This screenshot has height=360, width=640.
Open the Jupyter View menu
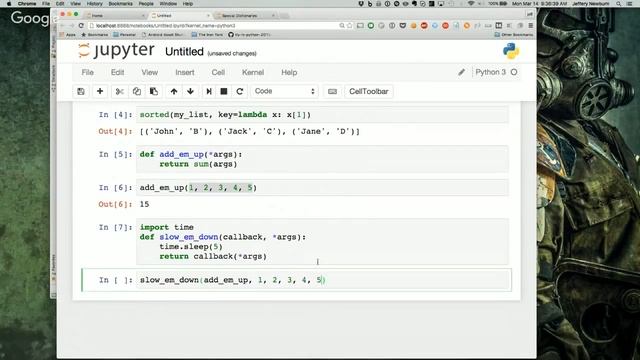149,72
